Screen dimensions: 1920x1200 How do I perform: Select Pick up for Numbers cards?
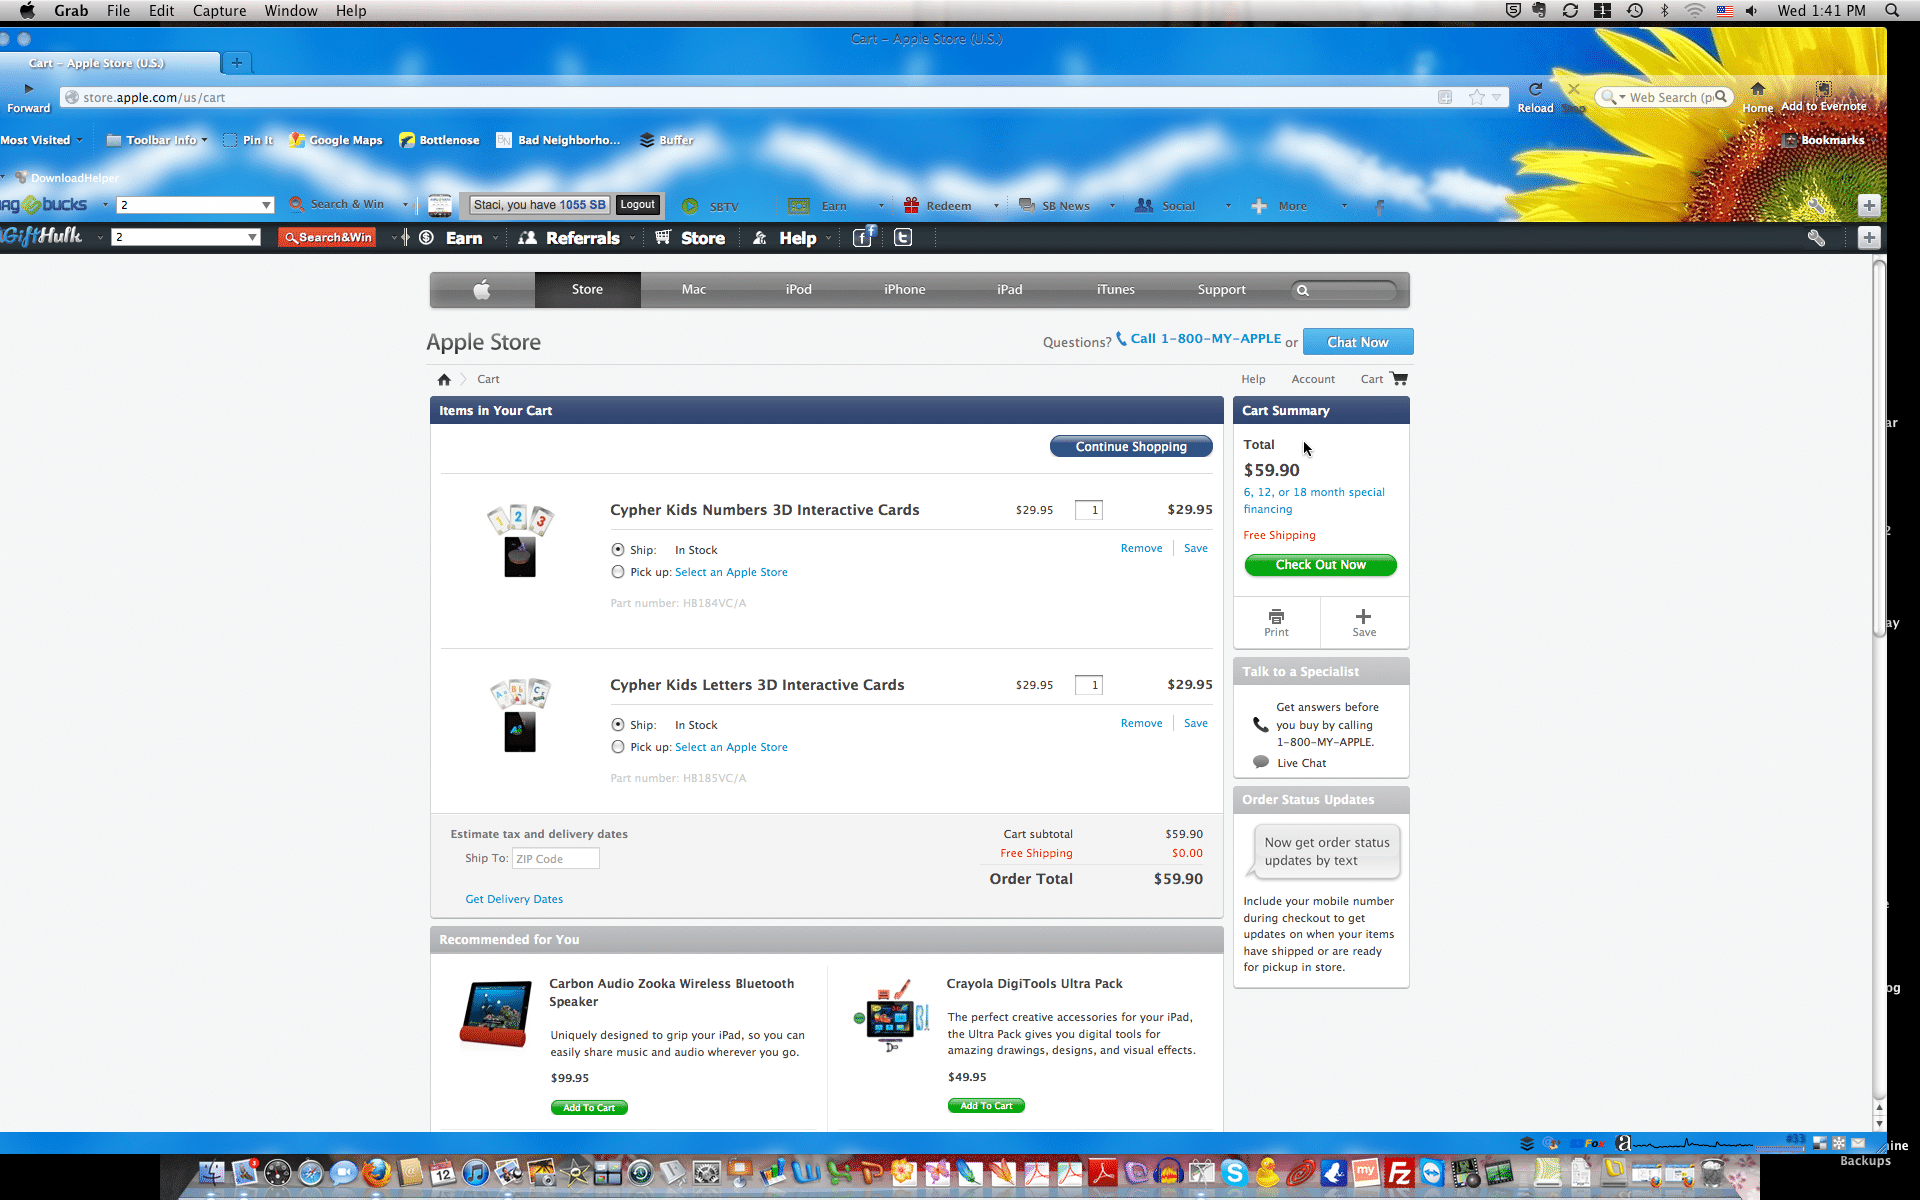(618, 572)
